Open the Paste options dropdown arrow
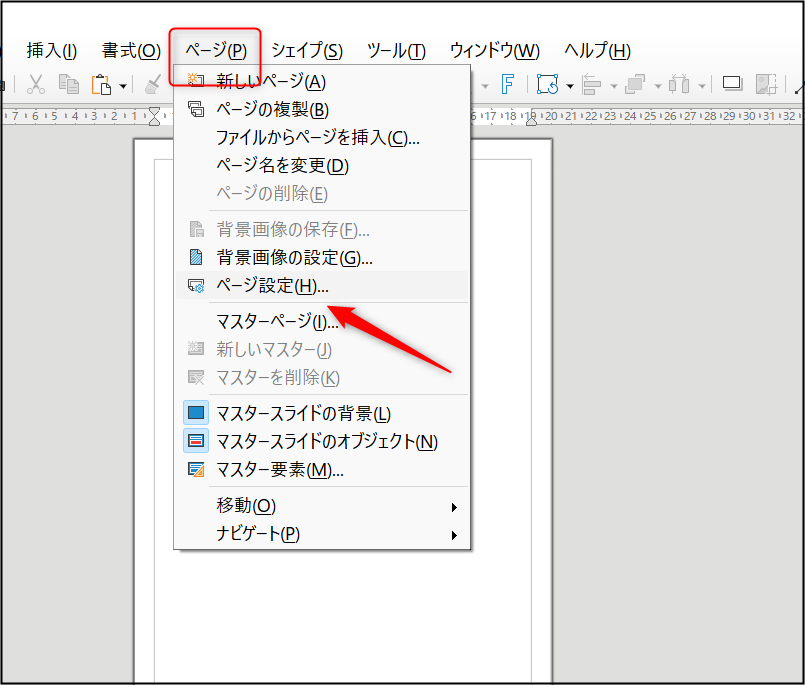Screen dimensions: 805x685 123,86
